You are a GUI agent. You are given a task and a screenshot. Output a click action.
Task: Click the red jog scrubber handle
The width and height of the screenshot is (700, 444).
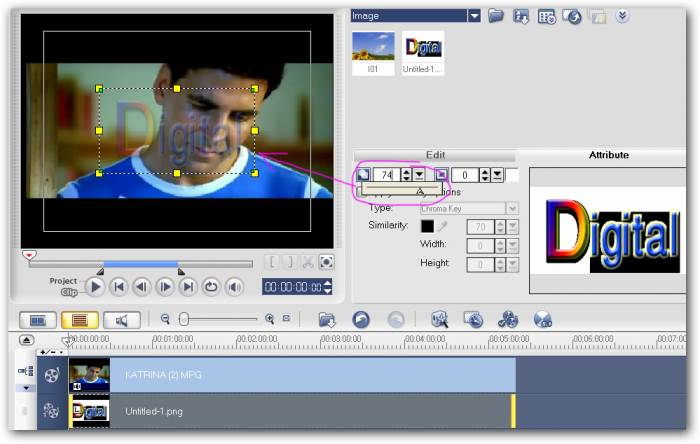(29, 255)
